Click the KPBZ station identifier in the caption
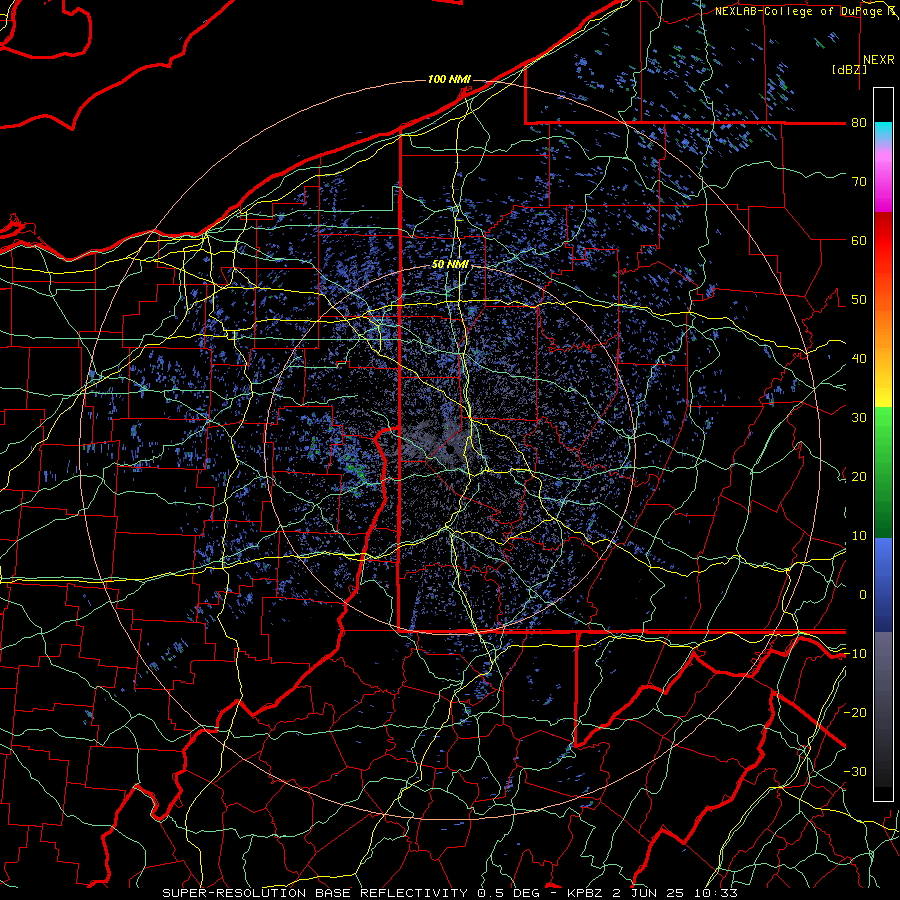900x900 pixels. click(585, 893)
